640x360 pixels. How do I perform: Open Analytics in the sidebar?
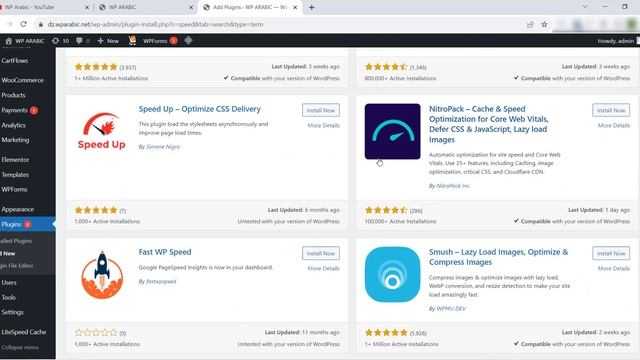point(13,125)
